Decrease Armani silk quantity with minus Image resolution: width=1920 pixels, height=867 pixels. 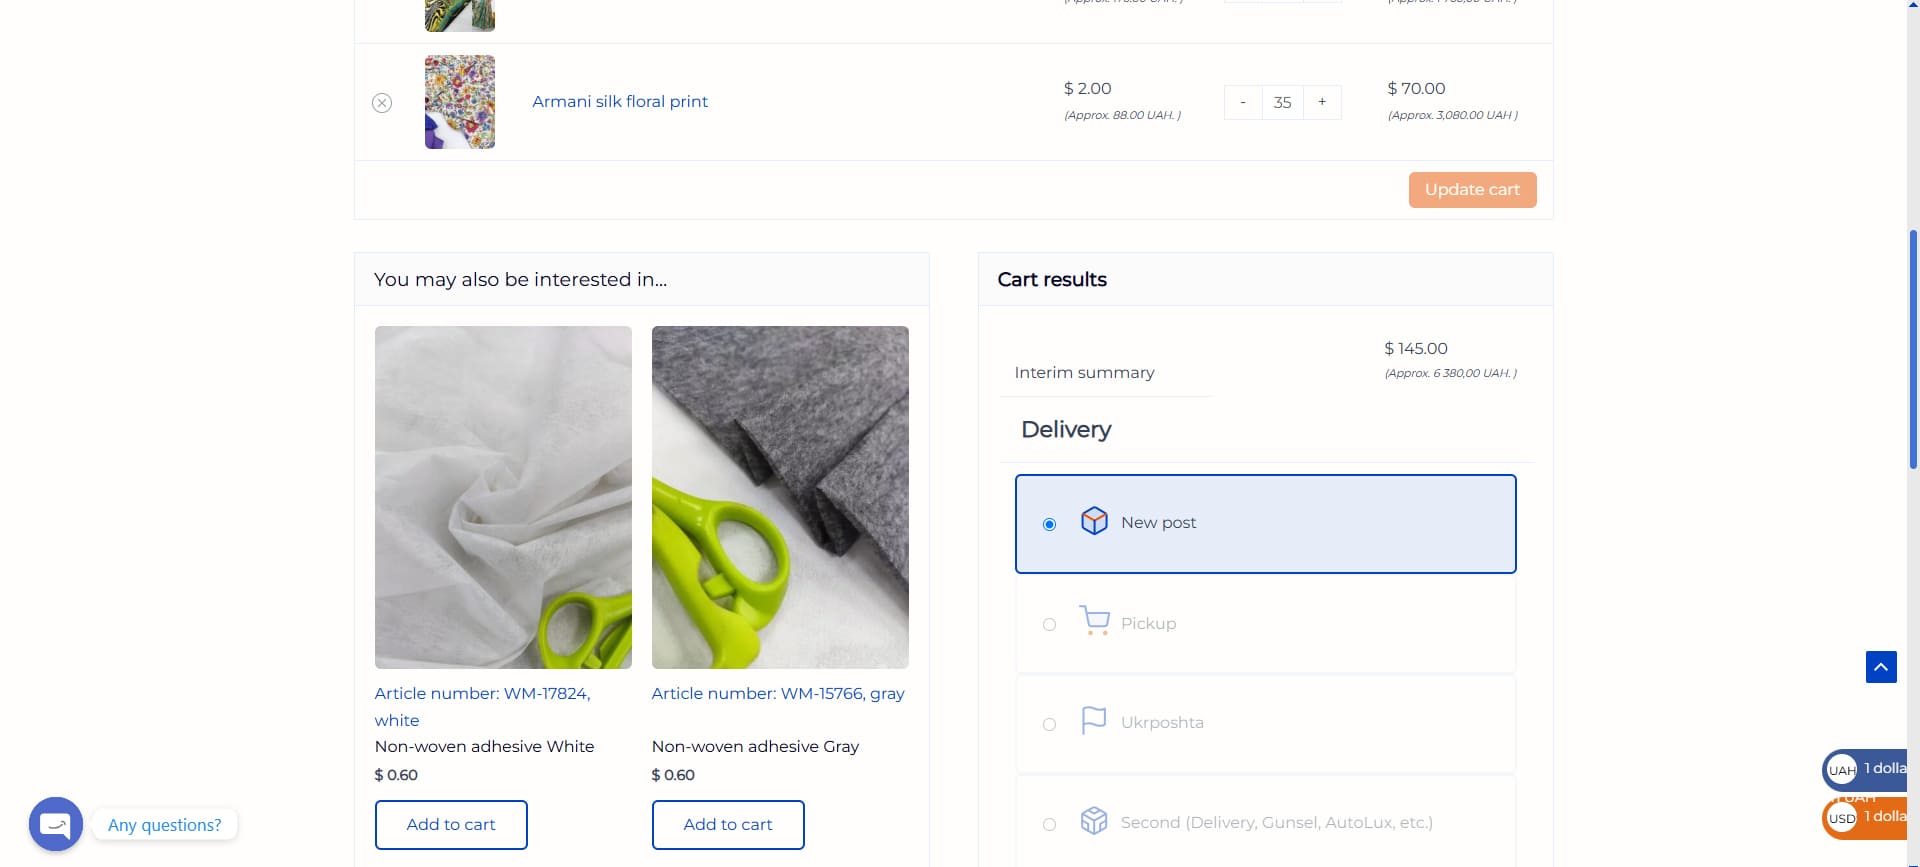point(1243,102)
